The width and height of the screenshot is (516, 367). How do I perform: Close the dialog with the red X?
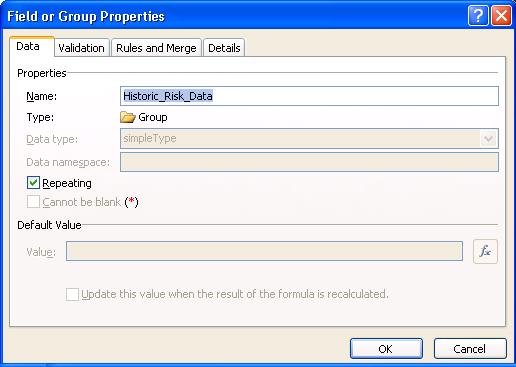(x=501, y=16)
